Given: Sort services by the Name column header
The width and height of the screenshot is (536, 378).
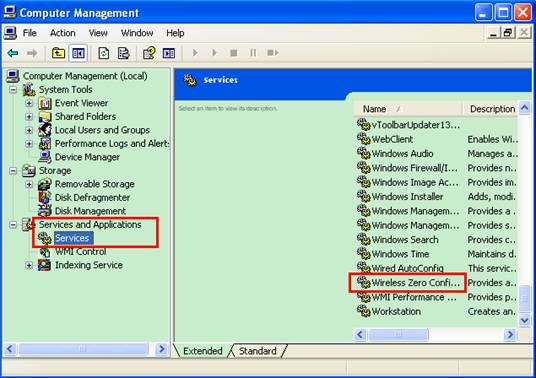Looking at the screenshot, I should 408,109.
